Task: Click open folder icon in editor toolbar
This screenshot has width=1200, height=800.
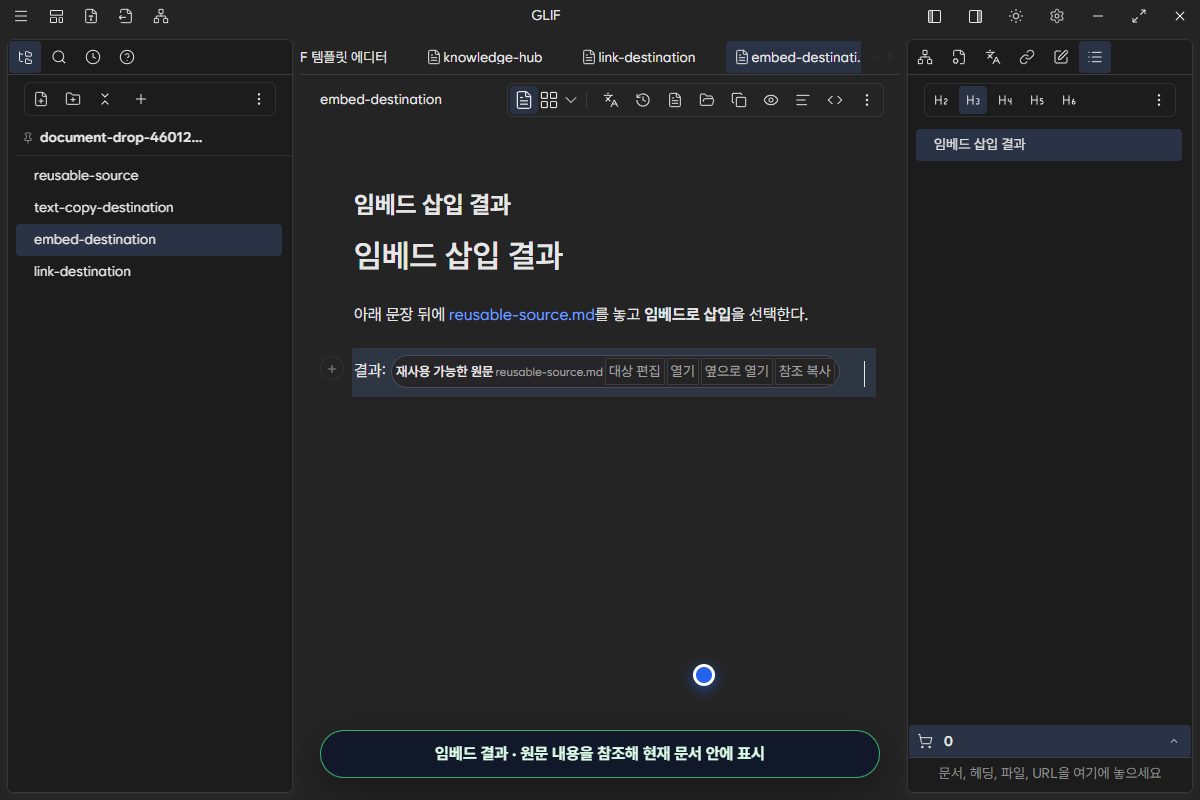Action: tap(707, 100)
